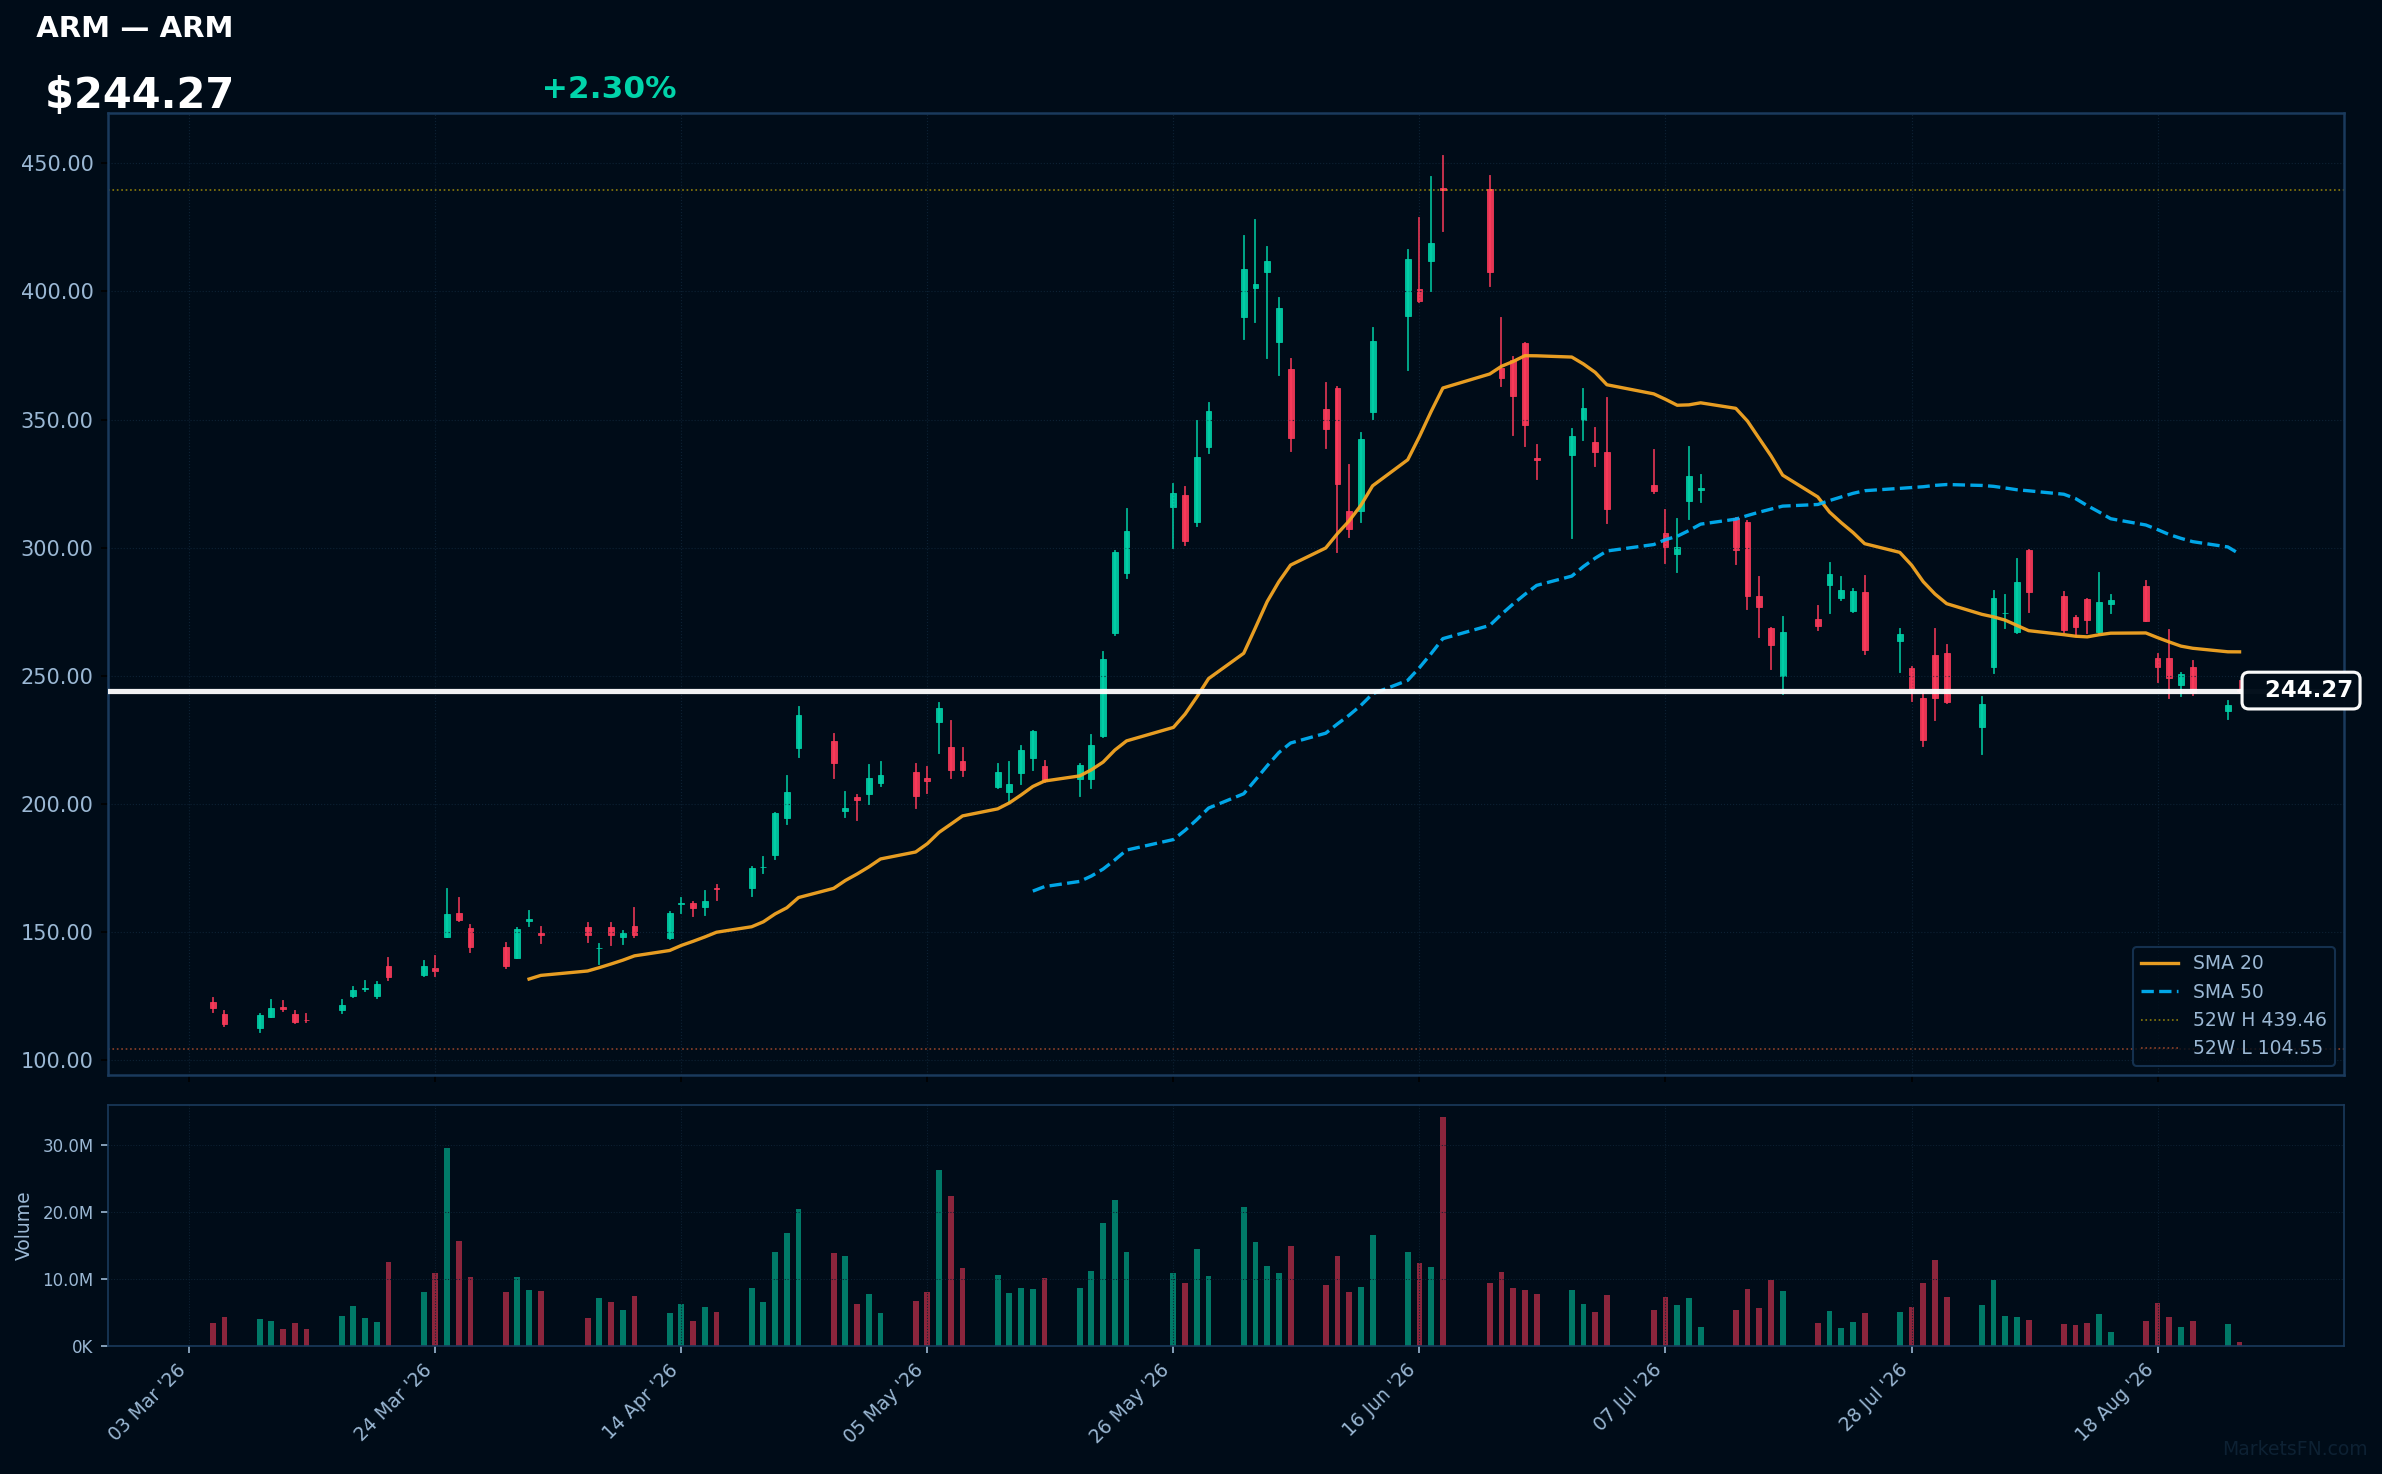Screen dimensions: 2382x1474
Task: Select the 30.0M volume axis label
Action: [68, 1146]
